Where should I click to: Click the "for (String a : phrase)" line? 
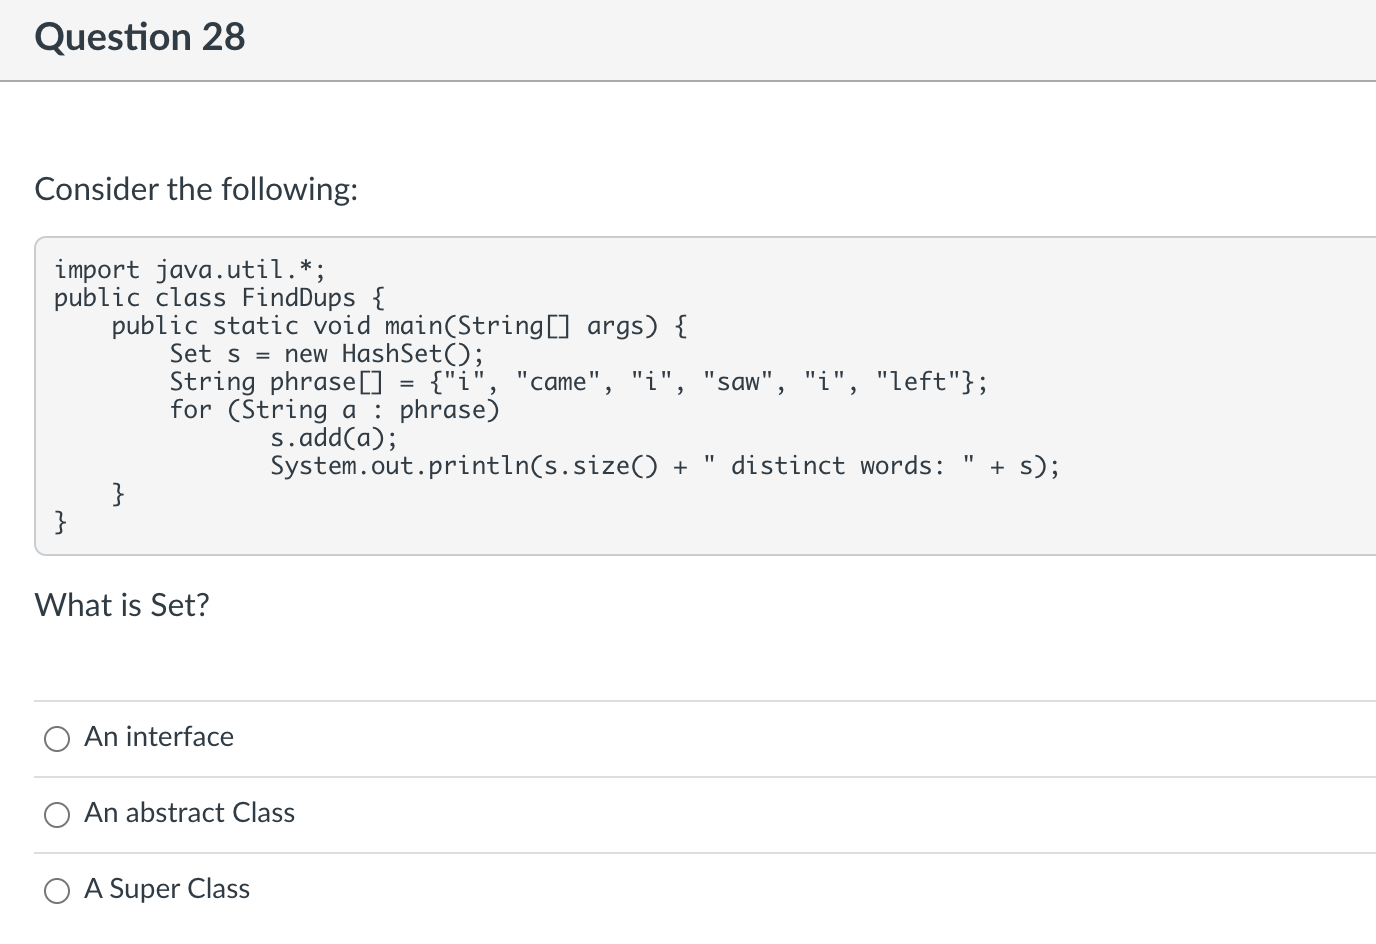[334, 410]
